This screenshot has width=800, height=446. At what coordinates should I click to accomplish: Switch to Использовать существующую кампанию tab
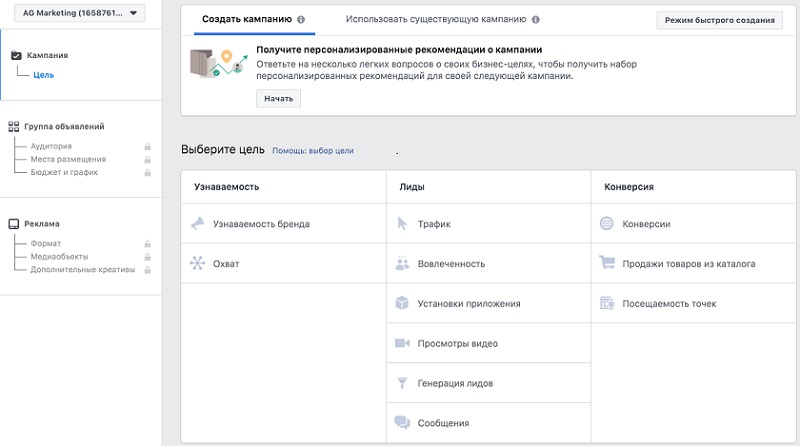[436, 19]
